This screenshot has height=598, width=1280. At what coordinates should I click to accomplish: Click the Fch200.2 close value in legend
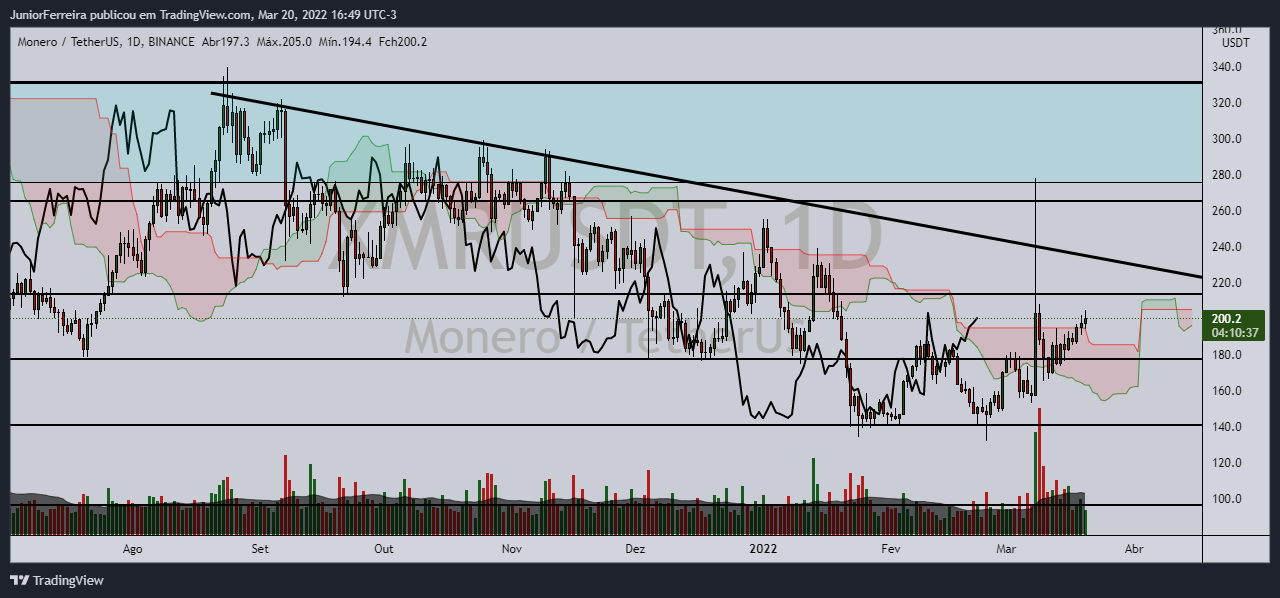point(402,42)
